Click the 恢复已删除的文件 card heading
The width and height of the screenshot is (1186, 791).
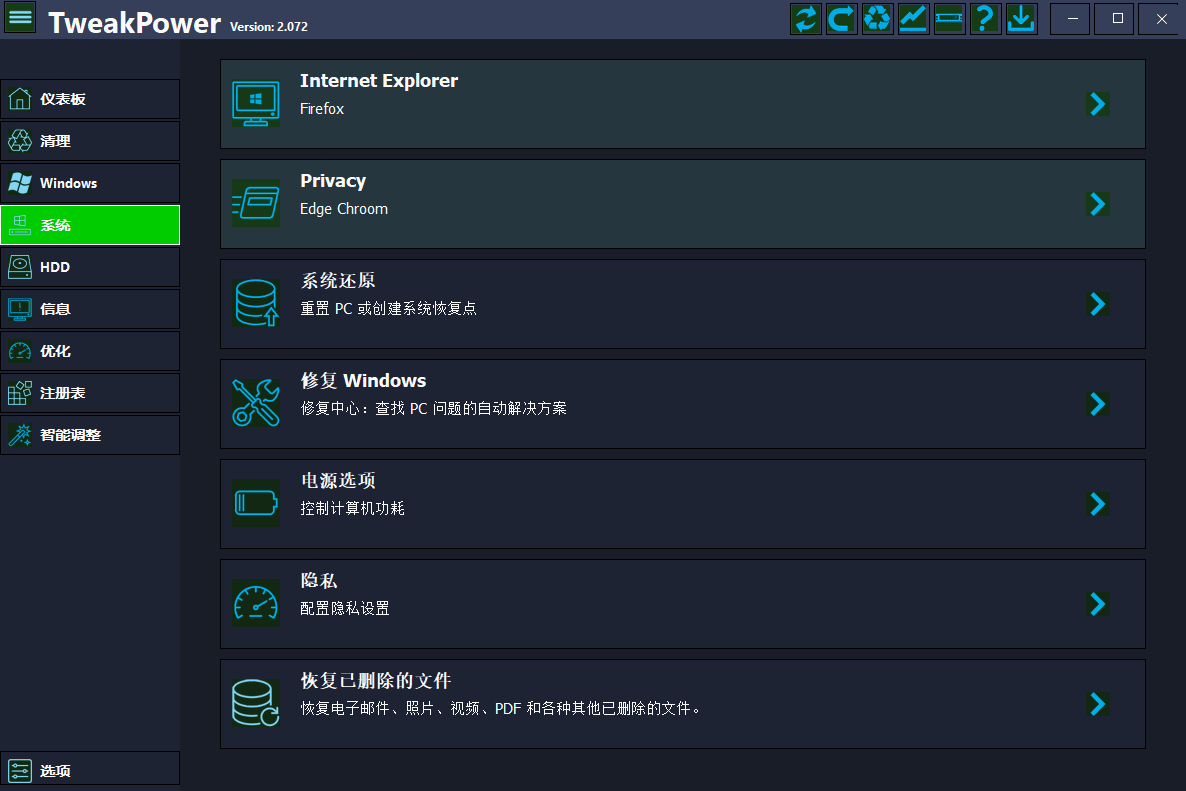tap(376, 681)
